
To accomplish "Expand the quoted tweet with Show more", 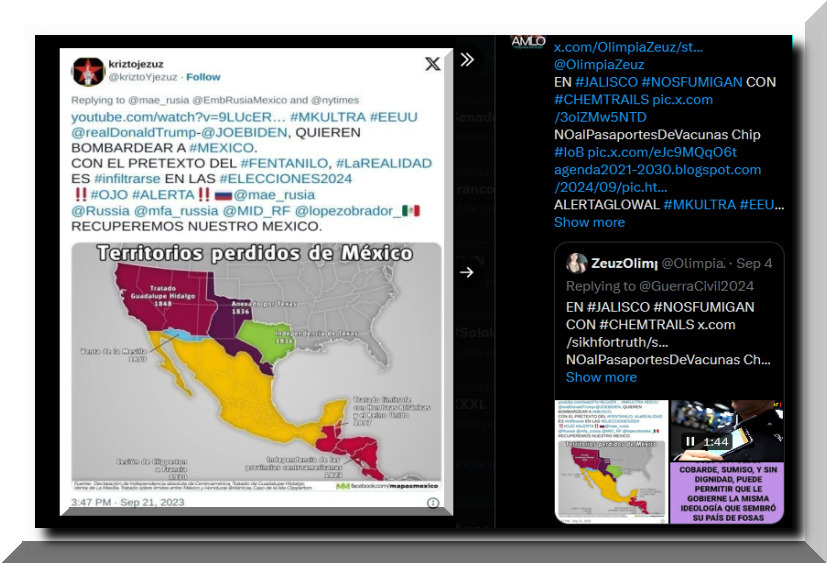I will coord(601,377).
